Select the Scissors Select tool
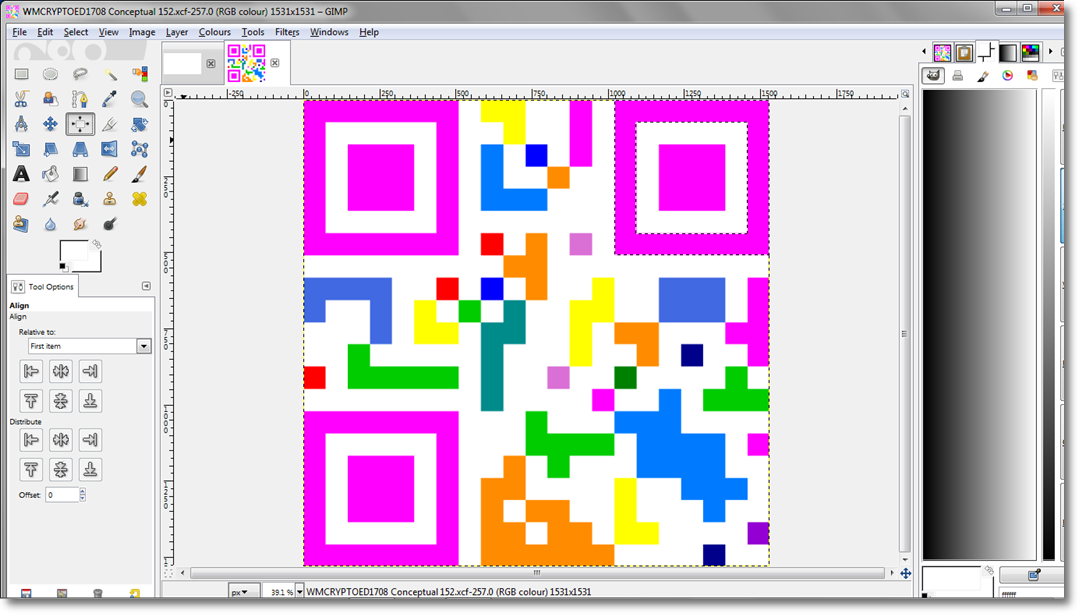Image resolution: width=1080 pixels, height=615 pixels. [x=21, y=99]
